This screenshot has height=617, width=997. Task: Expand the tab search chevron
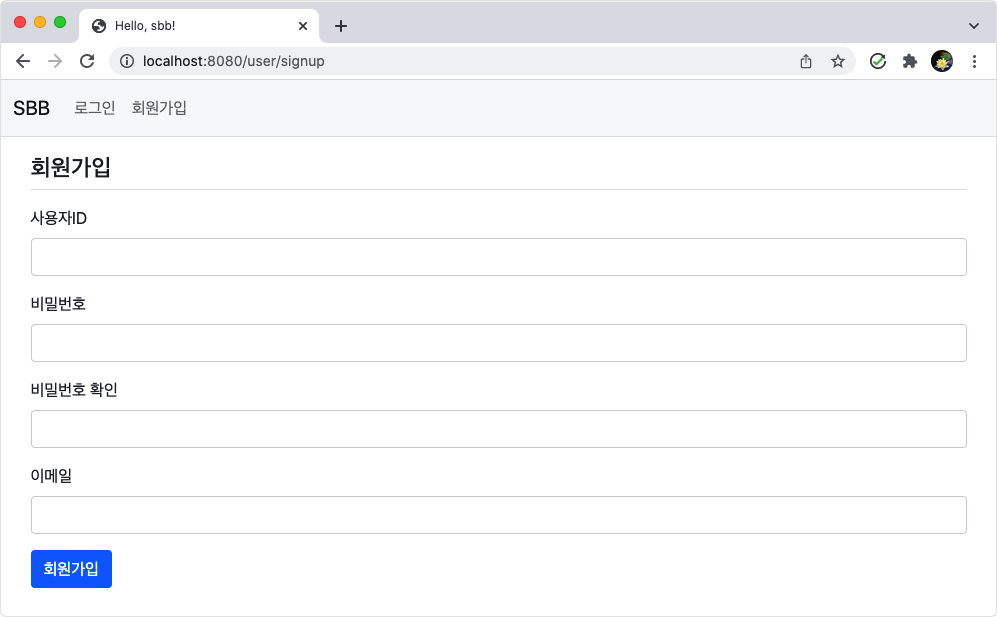[x=973, y=26]
